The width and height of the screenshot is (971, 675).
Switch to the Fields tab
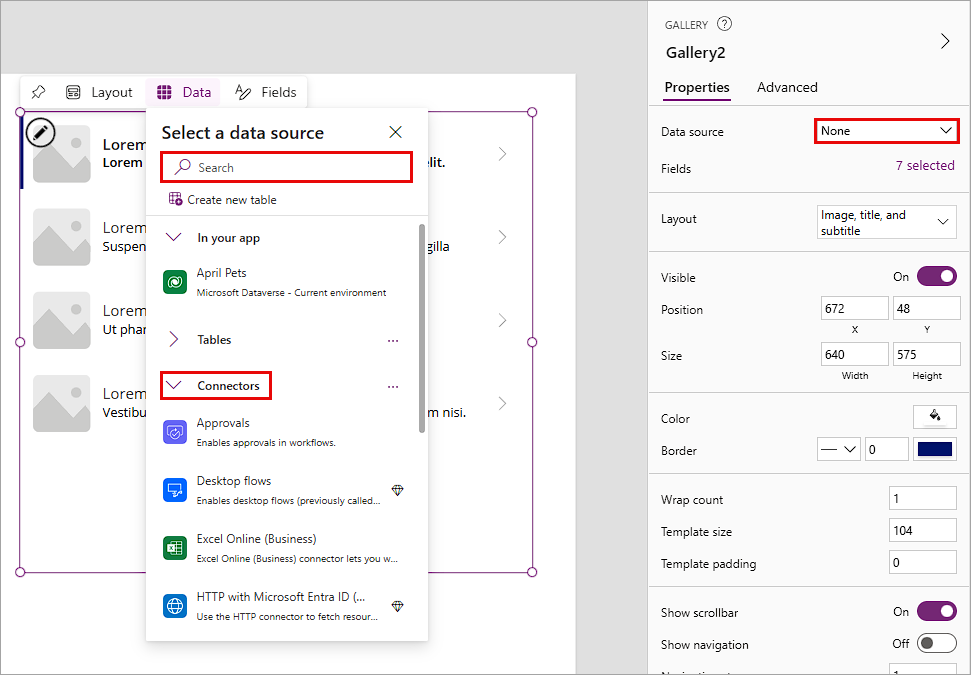click(x=265, y=91)
